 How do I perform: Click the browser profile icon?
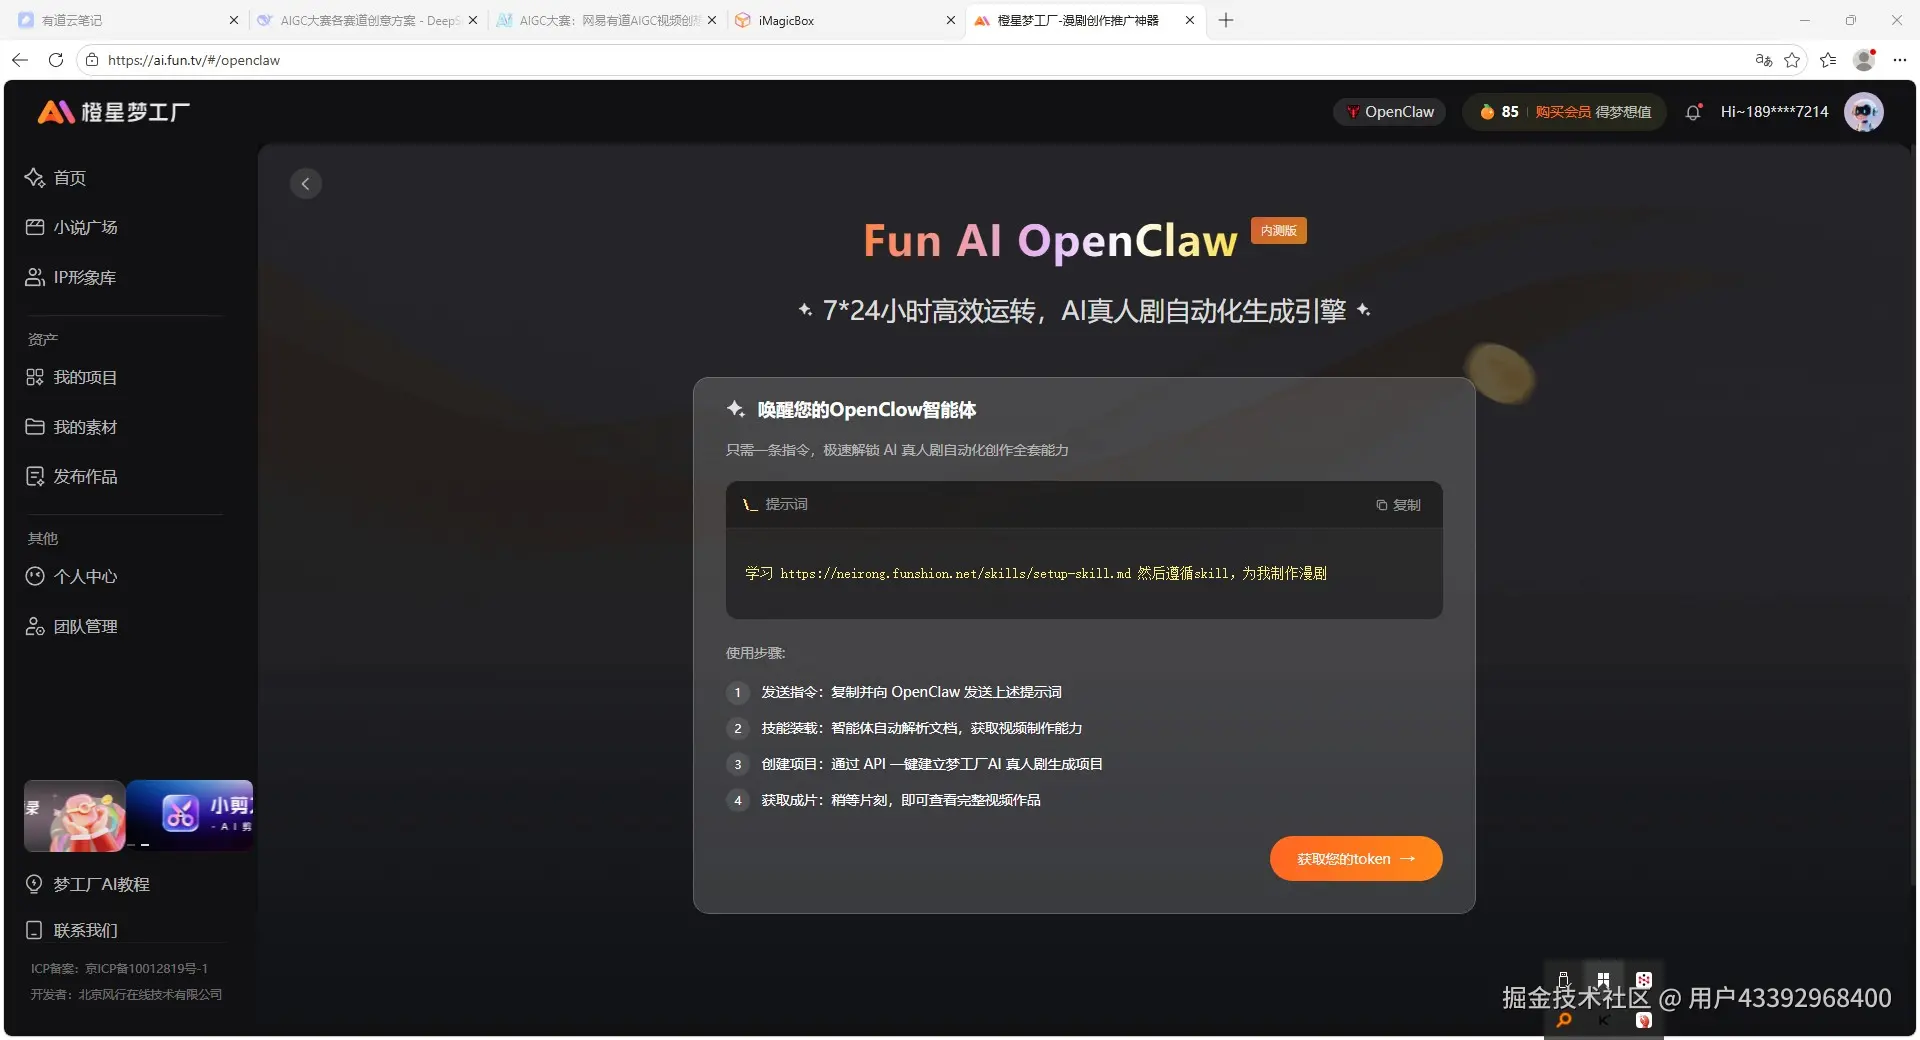pos(1864,60)
